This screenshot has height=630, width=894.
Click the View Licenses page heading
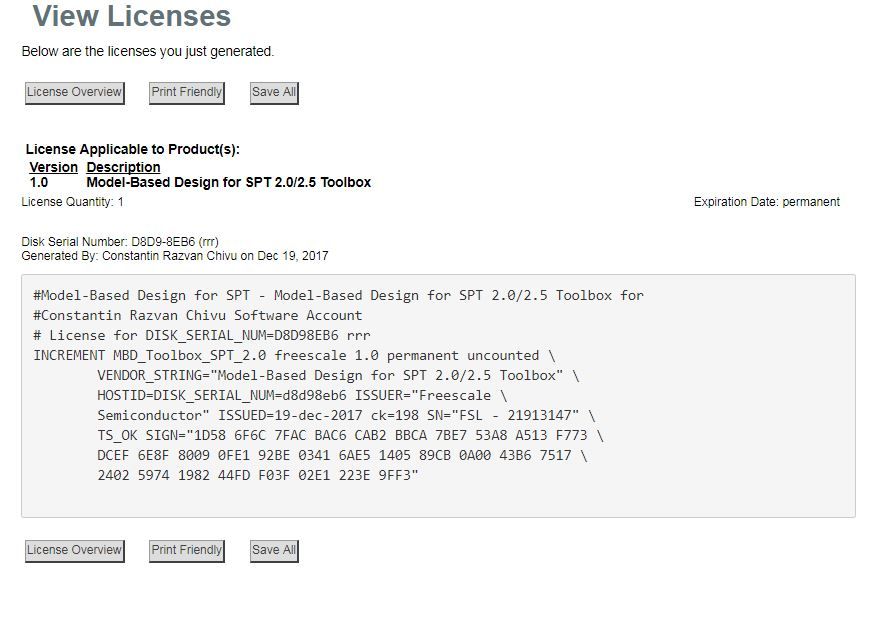132,17
